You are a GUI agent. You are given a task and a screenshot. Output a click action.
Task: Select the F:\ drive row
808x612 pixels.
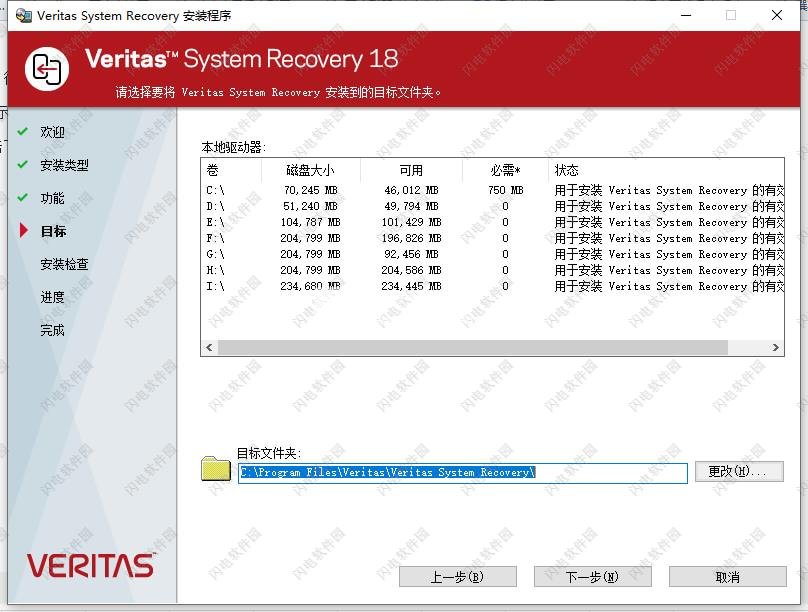click(493, 238)
